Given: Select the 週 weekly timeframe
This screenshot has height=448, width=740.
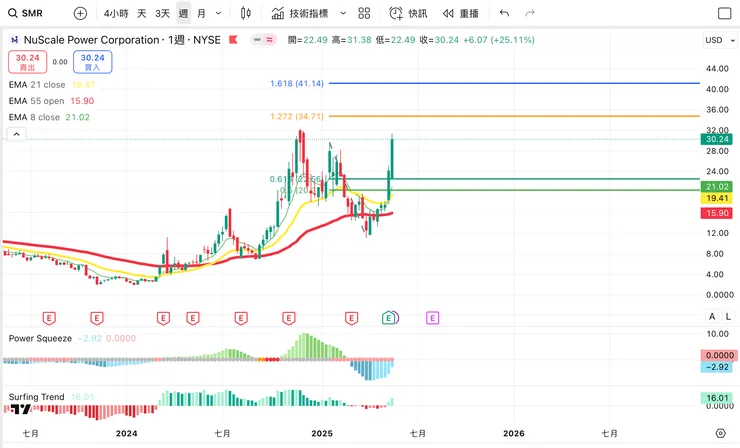Looking at the screenshot, I should pos(183,13).
